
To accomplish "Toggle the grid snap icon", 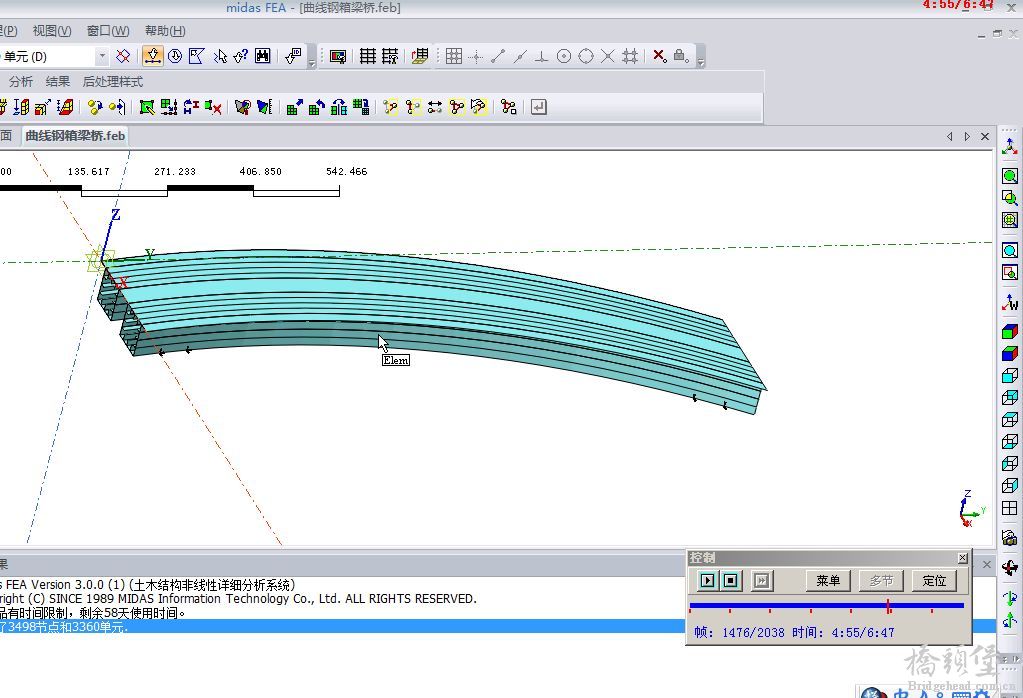I will tap(454, 56).
